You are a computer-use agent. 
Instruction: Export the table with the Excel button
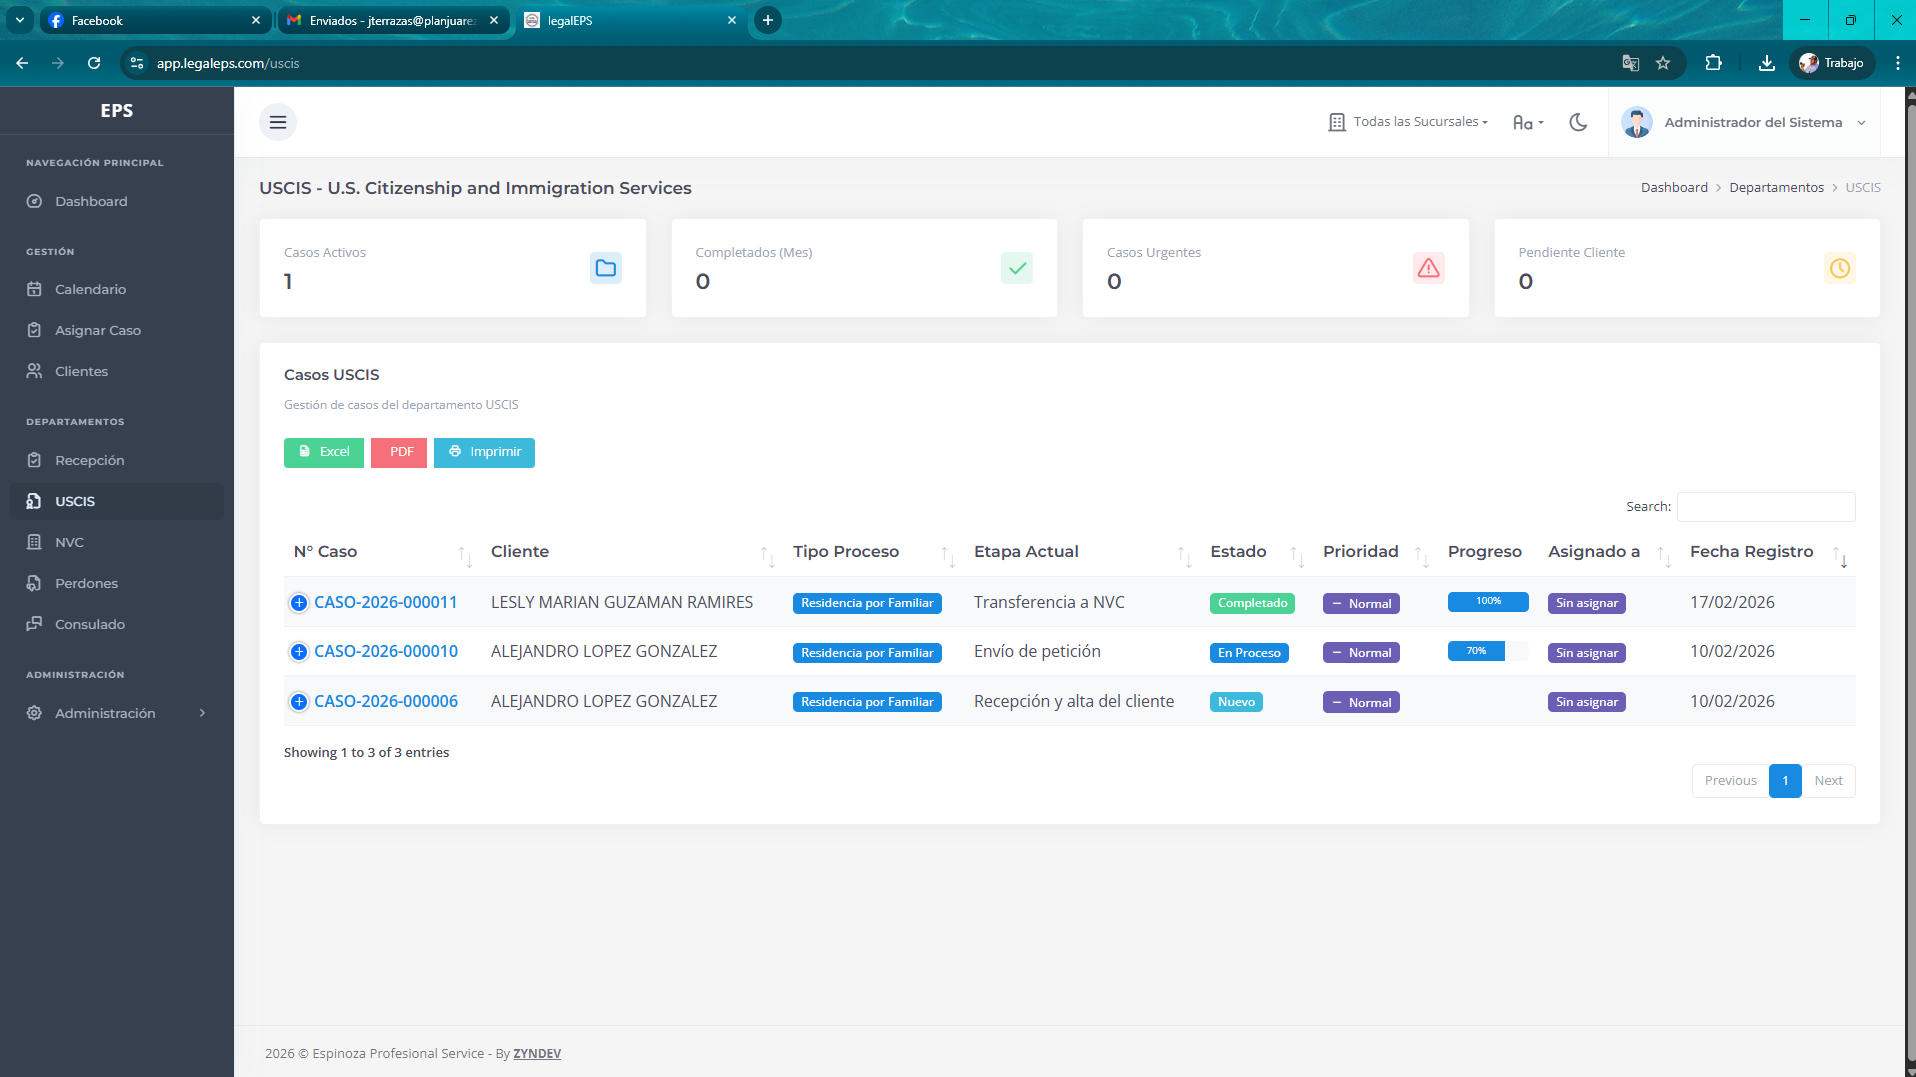324,452
